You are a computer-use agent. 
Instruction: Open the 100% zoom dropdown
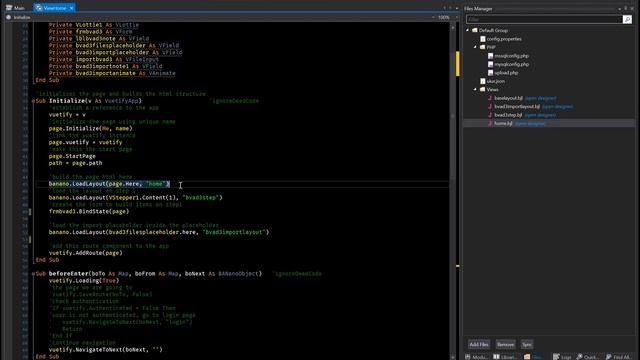(456, 17)
